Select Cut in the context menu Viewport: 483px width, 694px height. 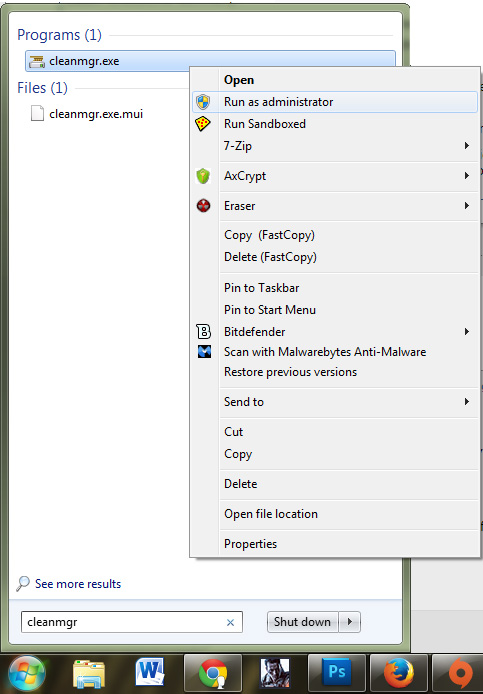(335, 432)
